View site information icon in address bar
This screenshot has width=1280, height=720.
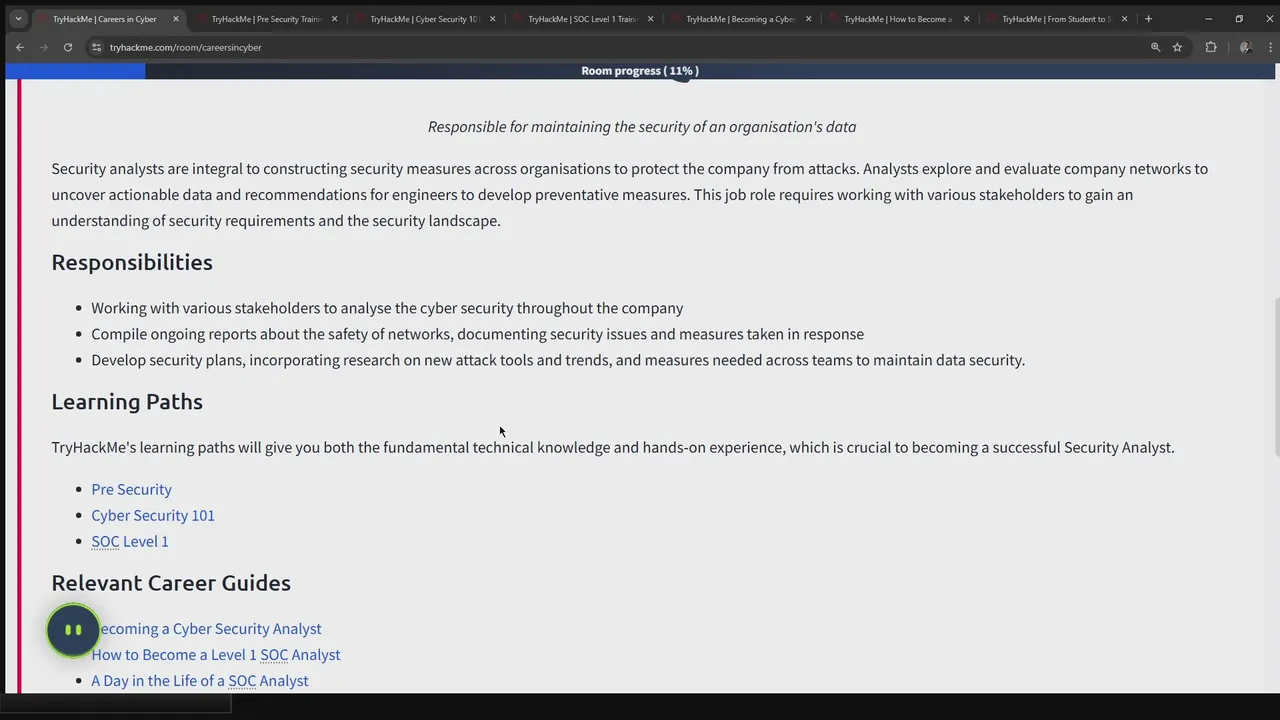(96, 47)
